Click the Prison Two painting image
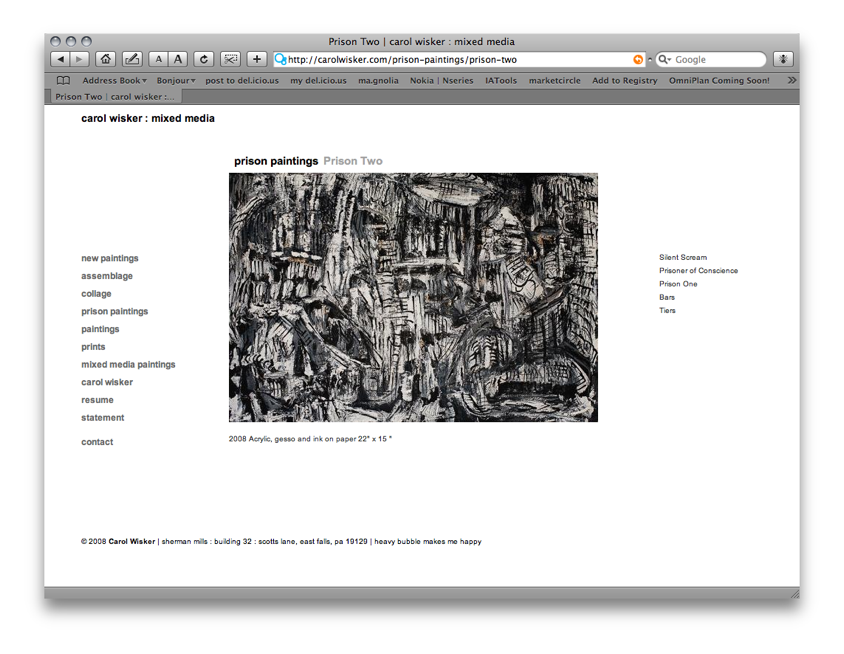The image size is (844, 654). tap(413, 297)
